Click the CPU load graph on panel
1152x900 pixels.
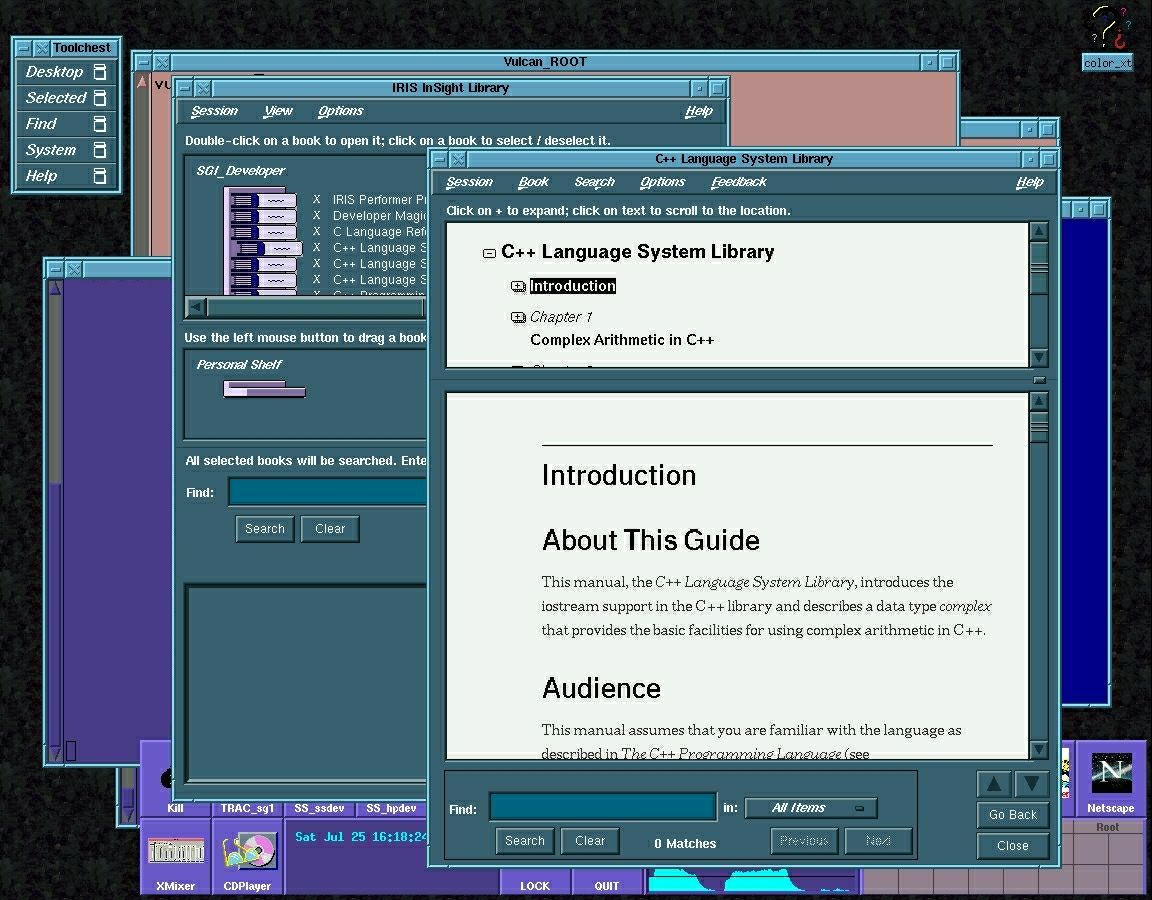pyautogui.click(x=752, y=880)
